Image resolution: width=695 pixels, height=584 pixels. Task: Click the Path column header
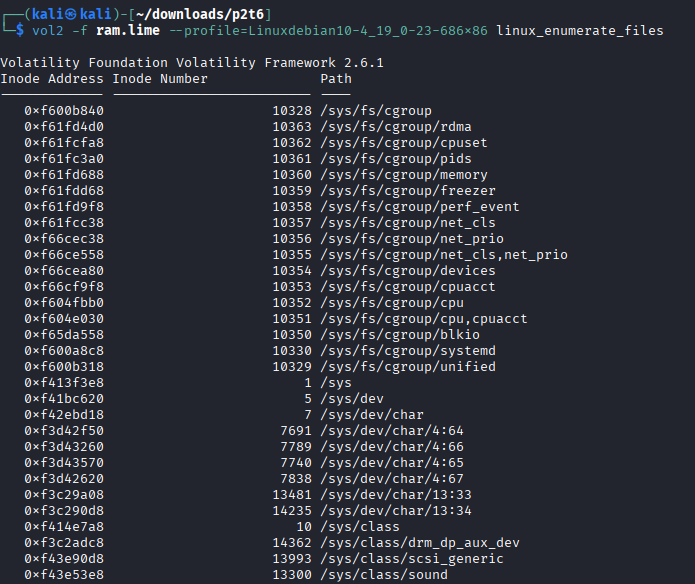pyautogui.click(x=336, y=79)
